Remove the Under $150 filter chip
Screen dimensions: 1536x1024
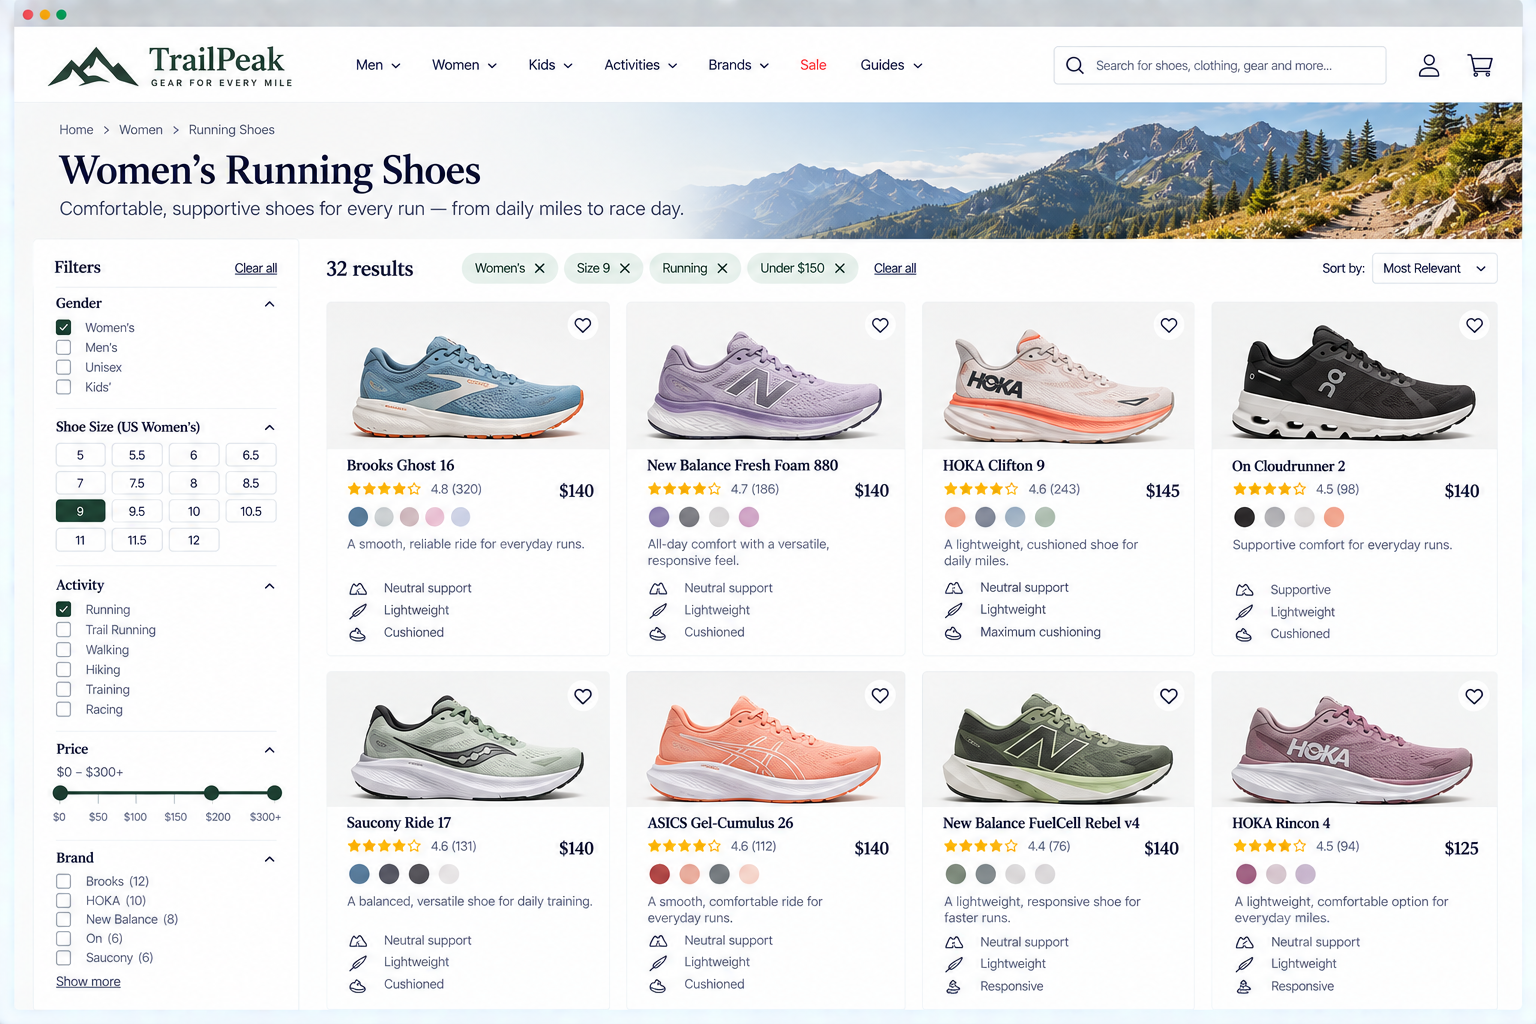pos(840,268)
